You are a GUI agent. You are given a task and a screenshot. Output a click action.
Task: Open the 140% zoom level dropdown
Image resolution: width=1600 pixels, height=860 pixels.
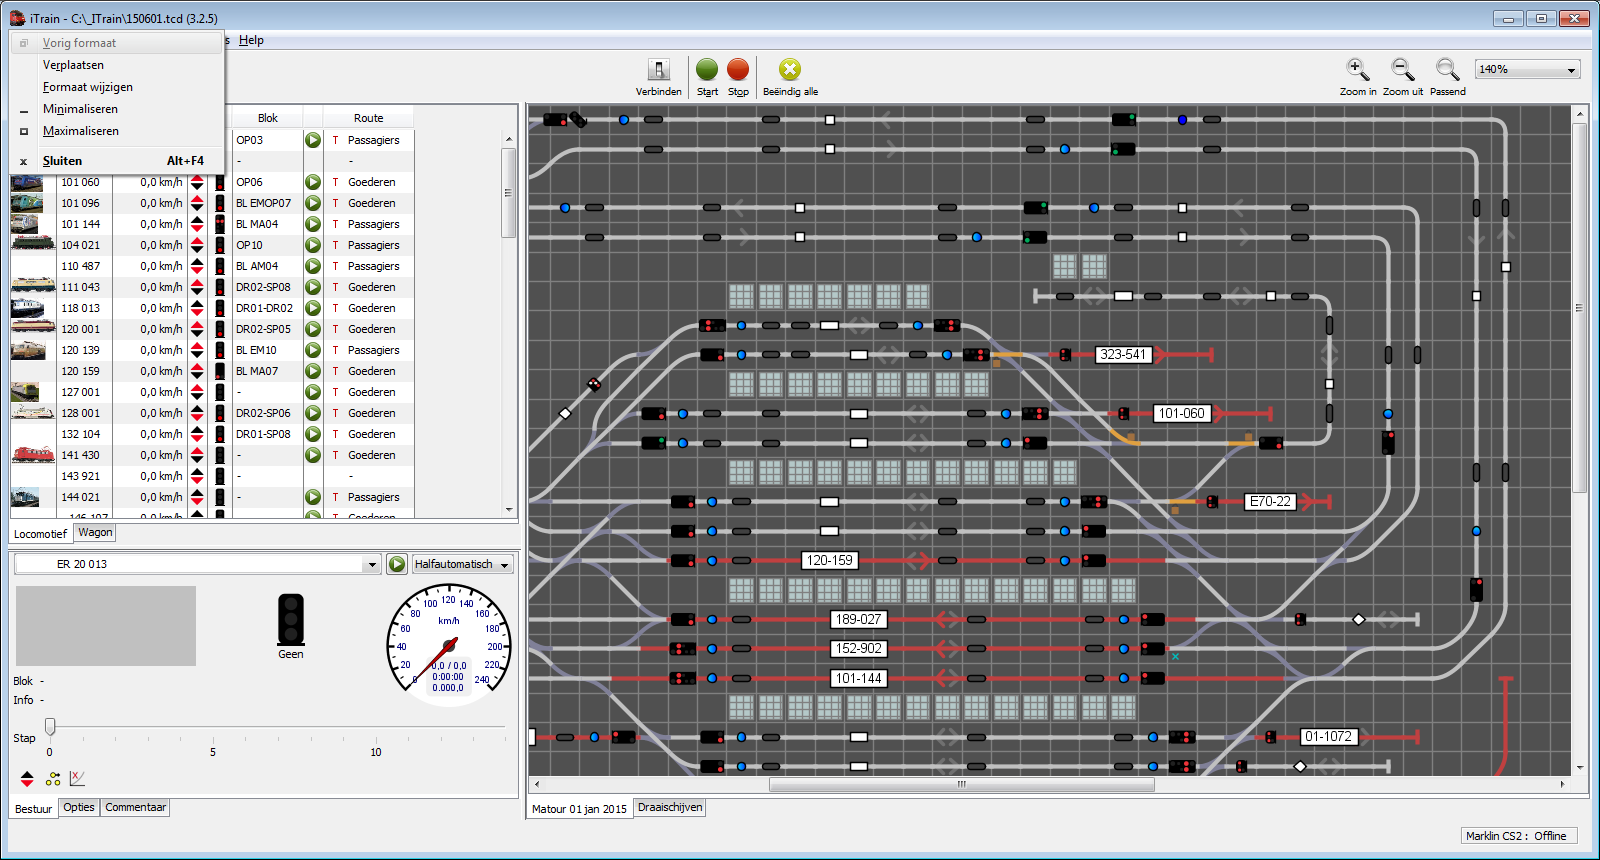click(1571, 69)
